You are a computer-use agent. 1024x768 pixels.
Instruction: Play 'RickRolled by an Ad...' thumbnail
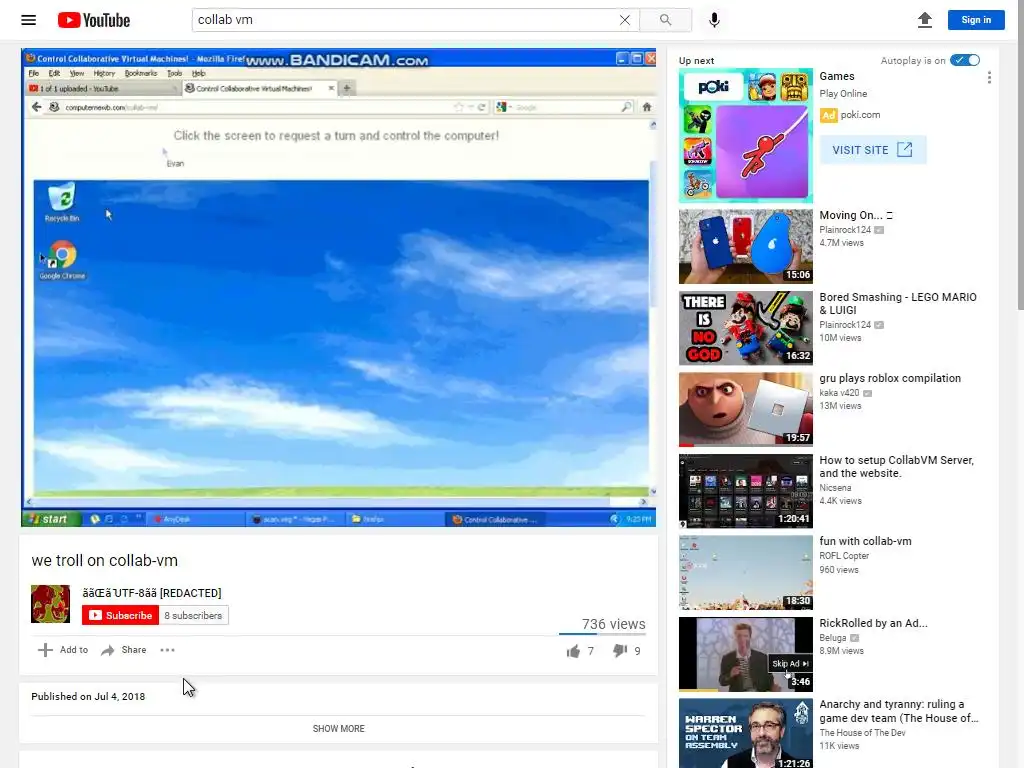coord(746,654)
